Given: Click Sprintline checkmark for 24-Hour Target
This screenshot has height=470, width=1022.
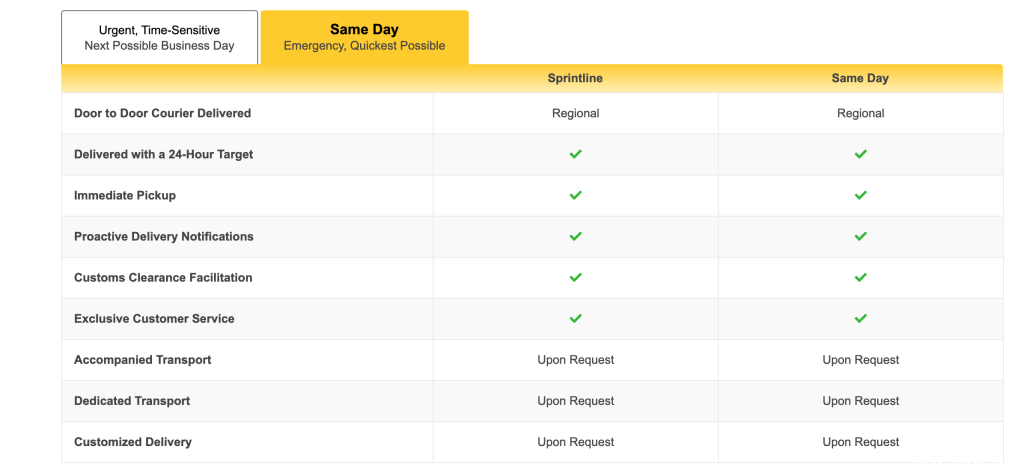Looking at the screenshot, I should tap(576, 154).
